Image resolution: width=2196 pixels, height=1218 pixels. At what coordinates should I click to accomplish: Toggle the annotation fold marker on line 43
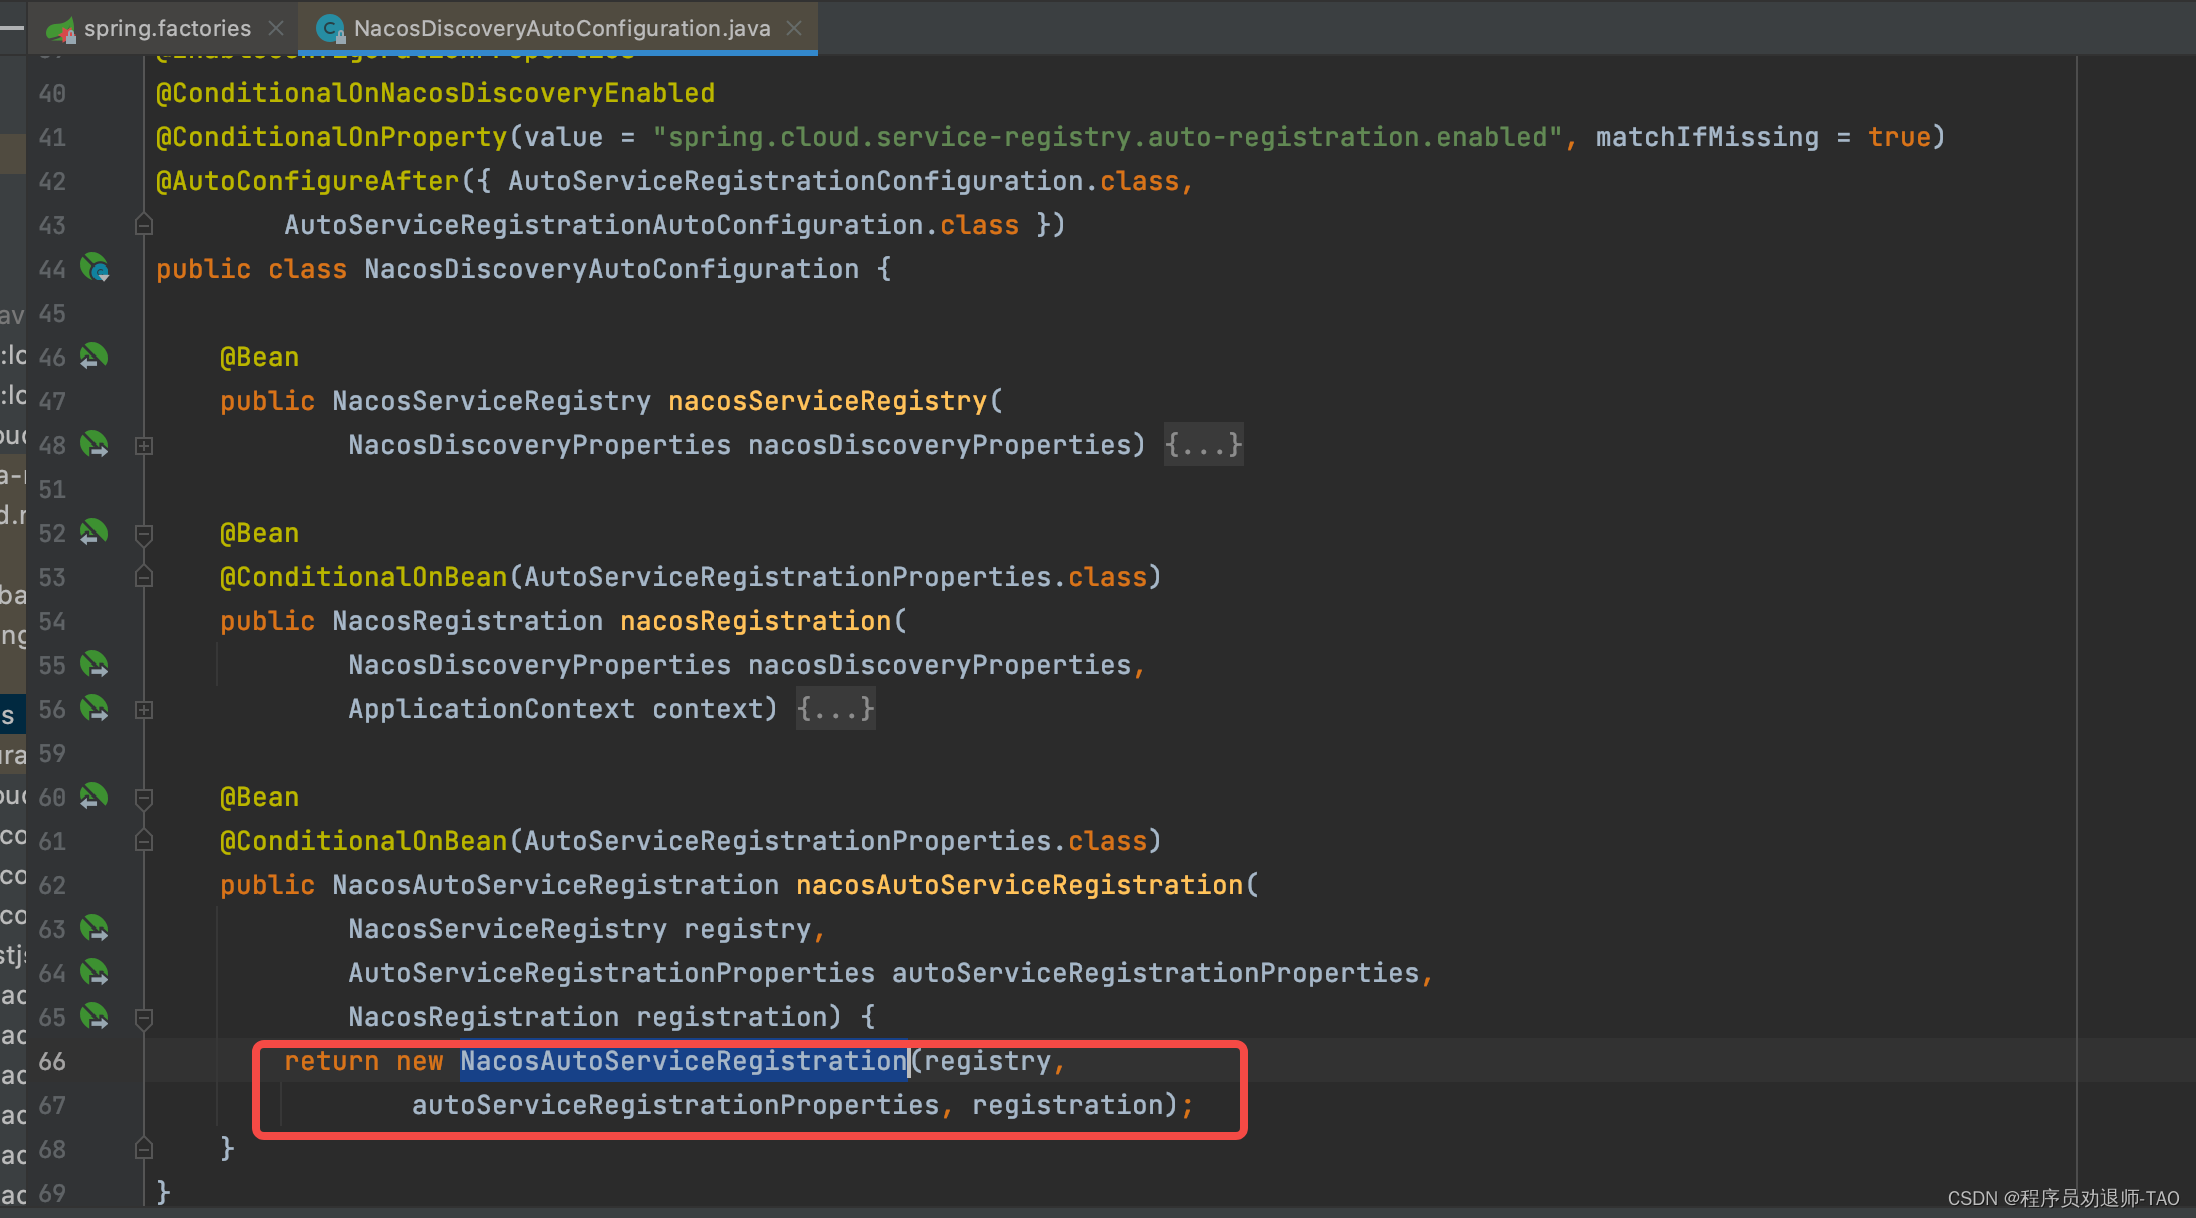(x=144, y=226)
